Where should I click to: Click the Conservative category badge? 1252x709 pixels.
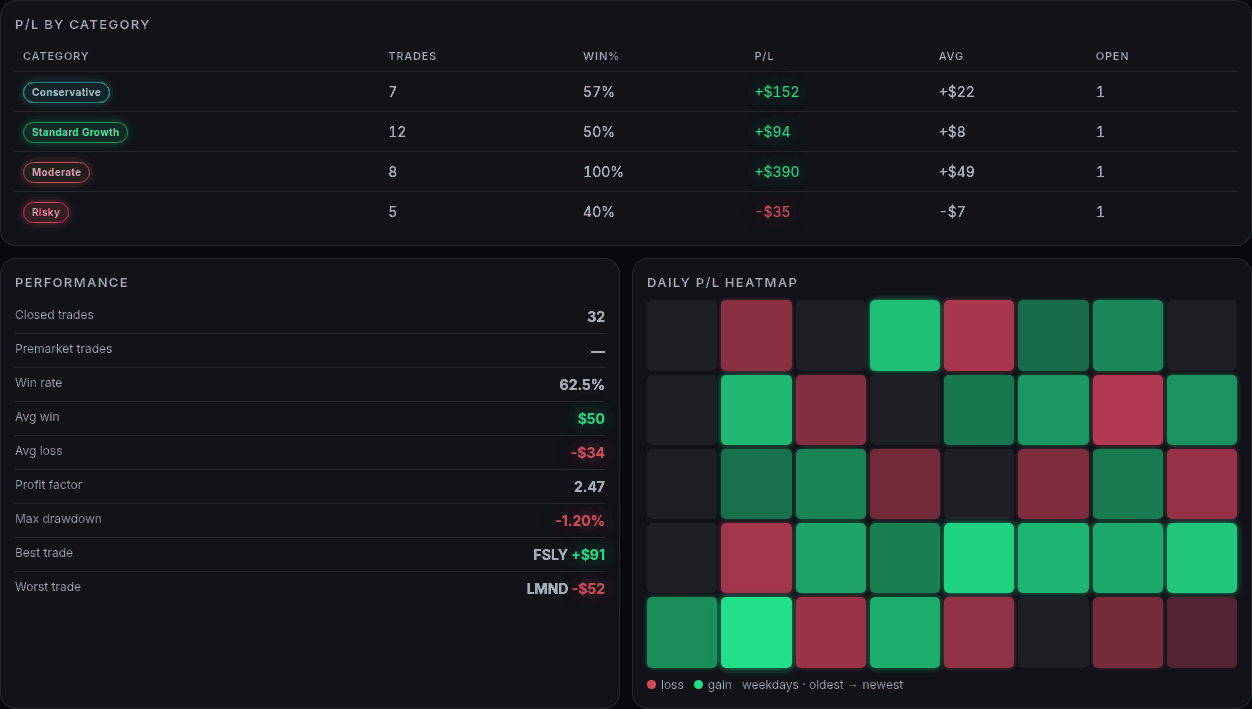point(66,92)
